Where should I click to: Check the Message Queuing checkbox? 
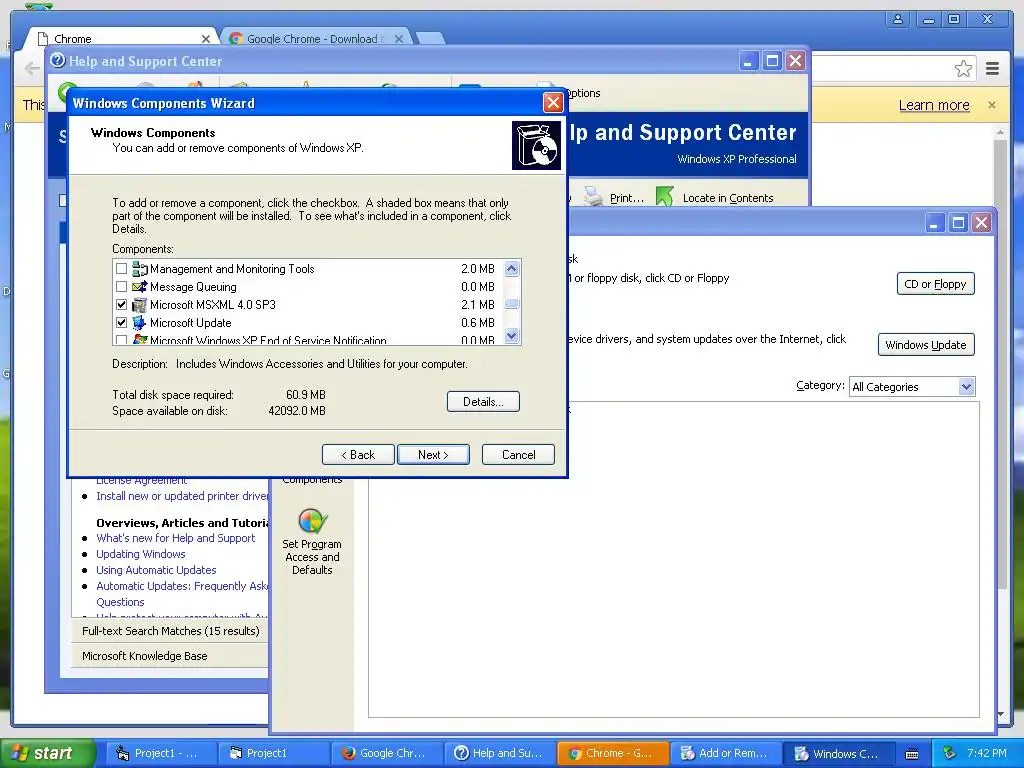121,287
